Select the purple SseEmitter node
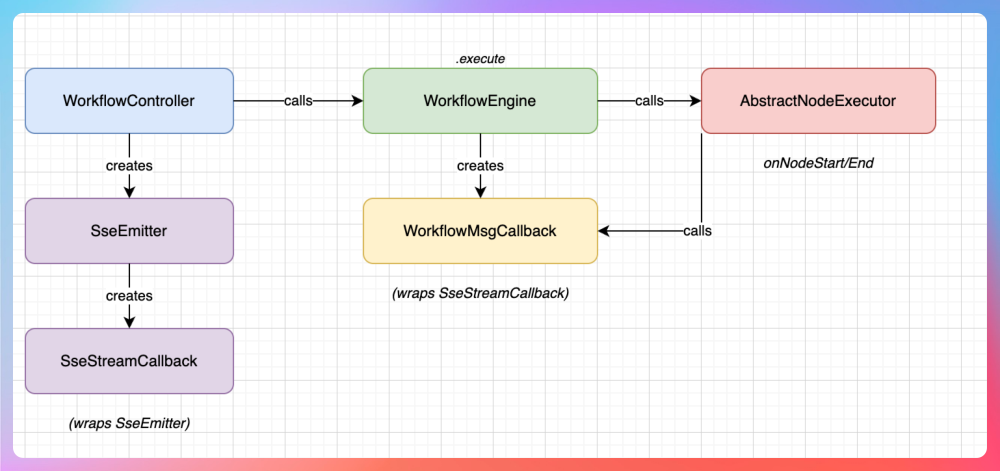 128,231
